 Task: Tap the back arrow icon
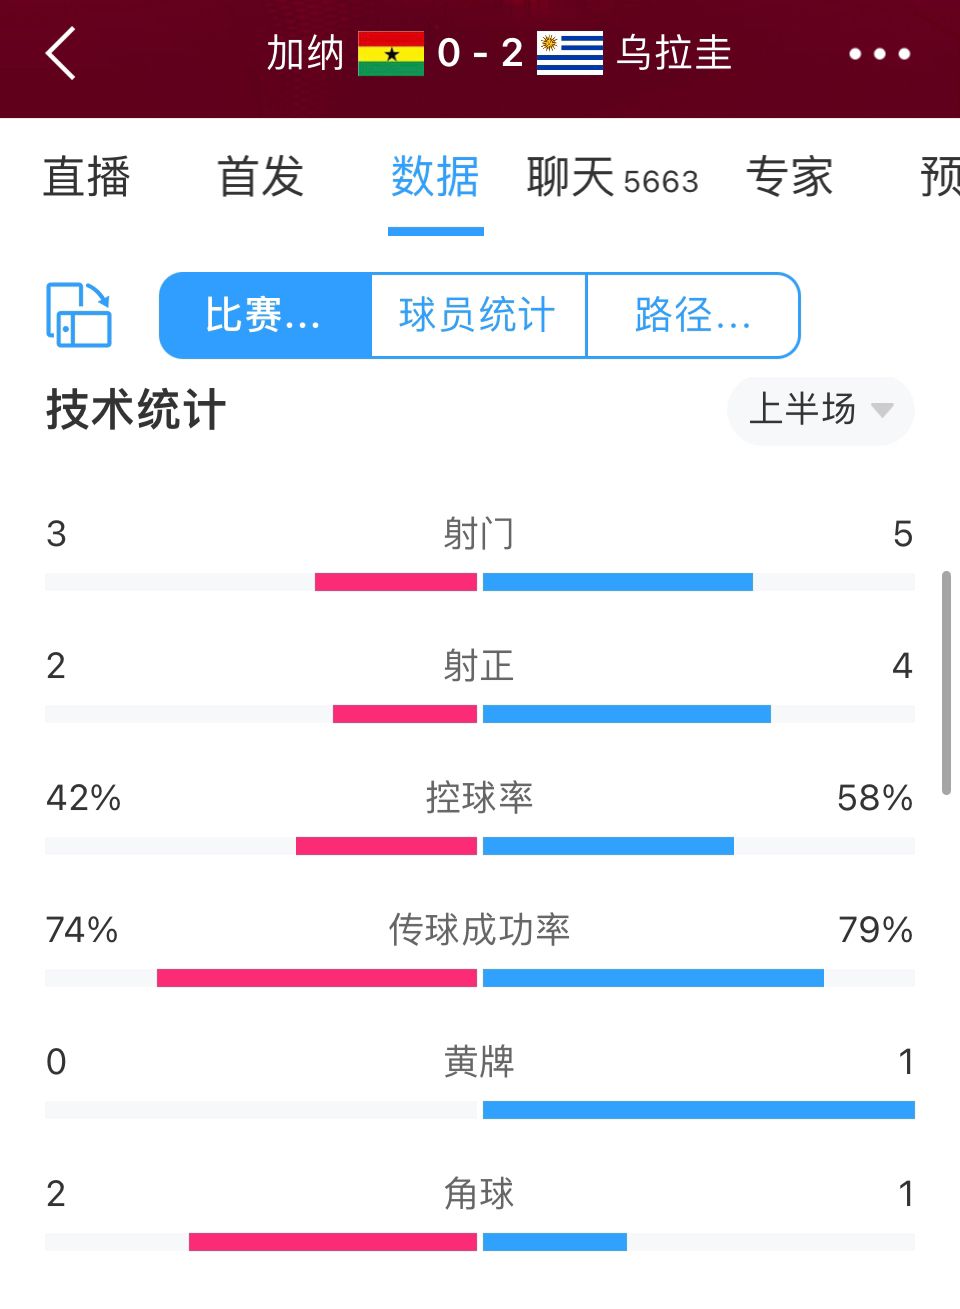pos(61,53)
